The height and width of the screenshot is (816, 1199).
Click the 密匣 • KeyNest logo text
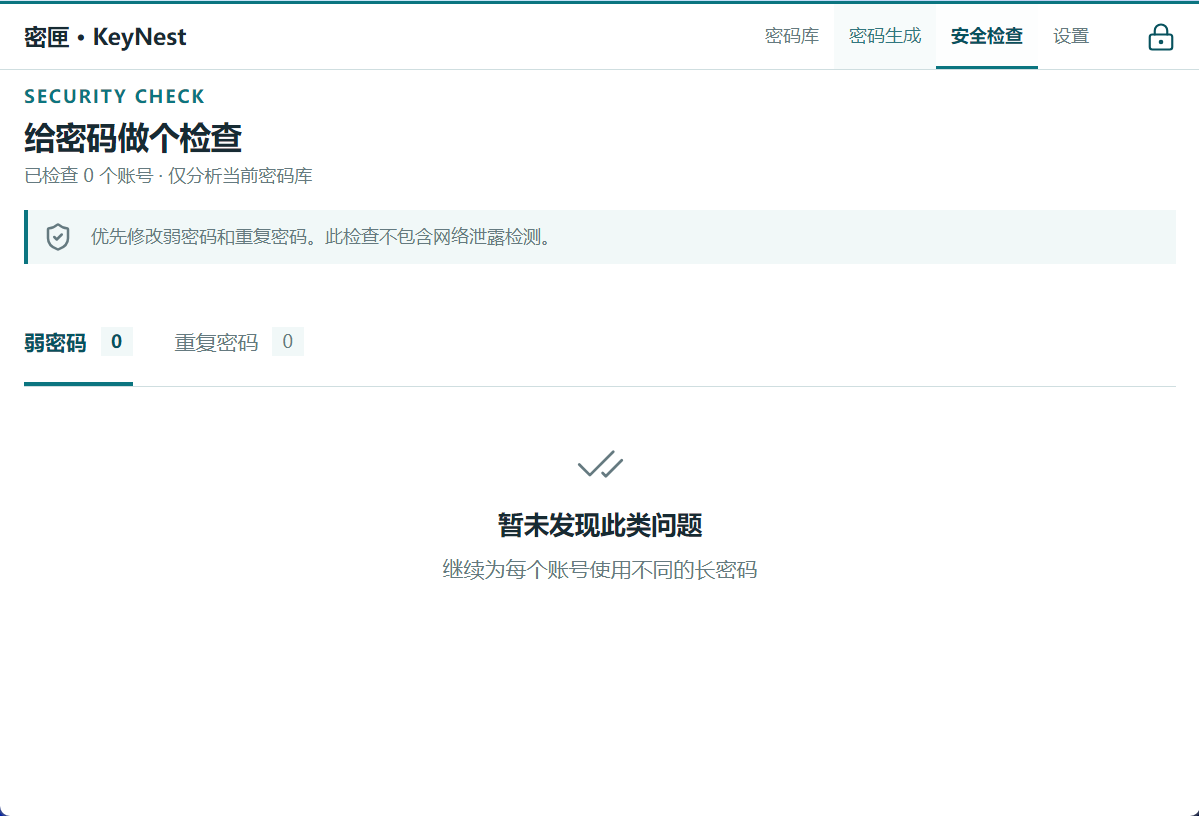(x=105, y=37)
